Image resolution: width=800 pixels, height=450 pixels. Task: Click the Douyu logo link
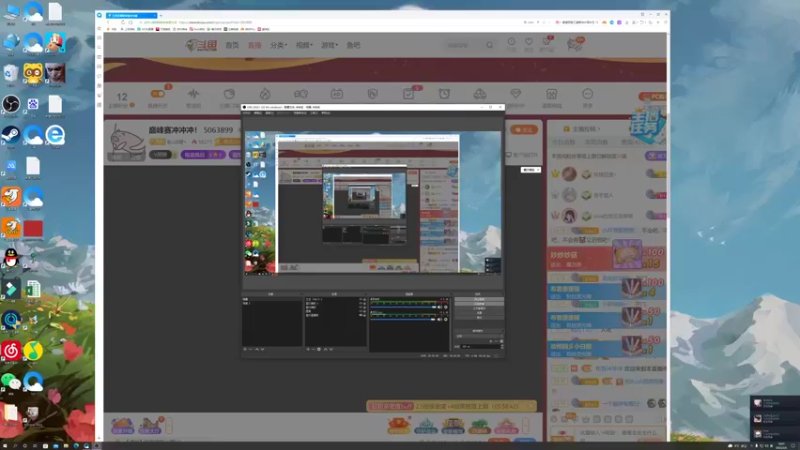coord(201,45)
